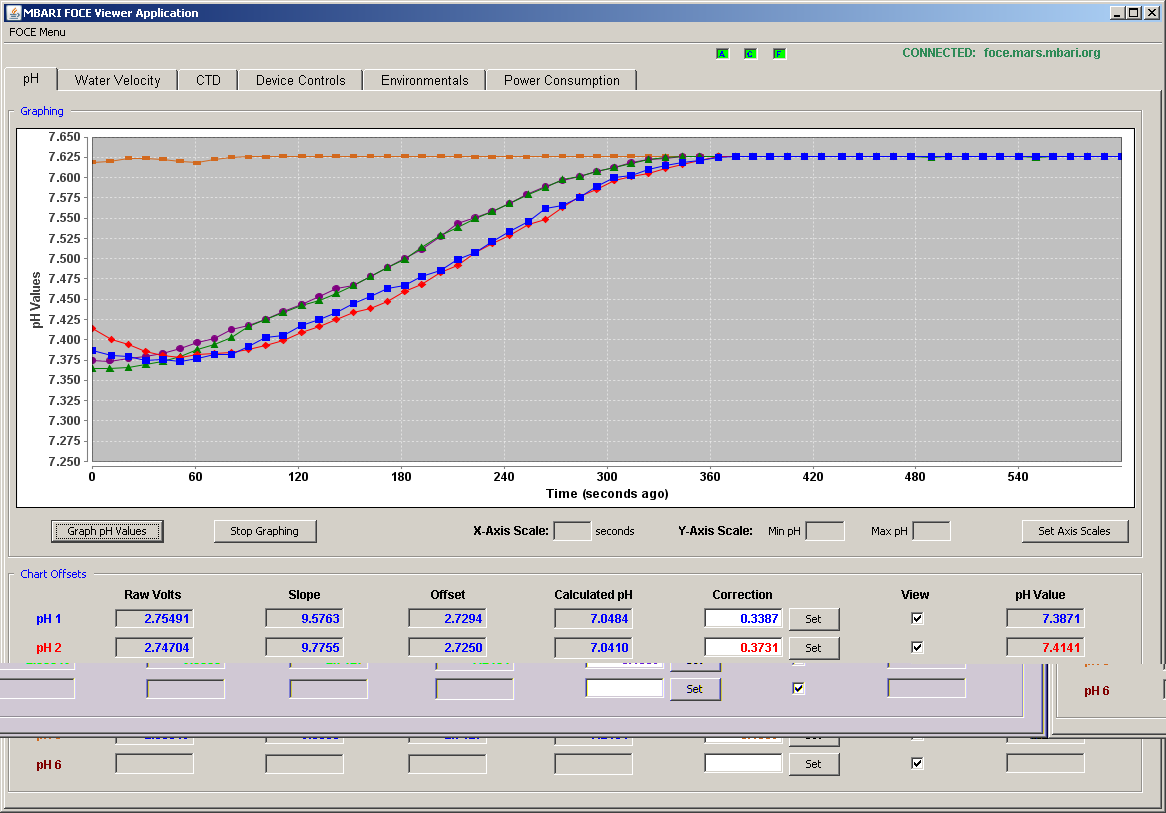Image resolution: width=1166 pixels, height=813 pixels.
Task: Click Set button for pH 1 correction
Action: coord(814,619)
